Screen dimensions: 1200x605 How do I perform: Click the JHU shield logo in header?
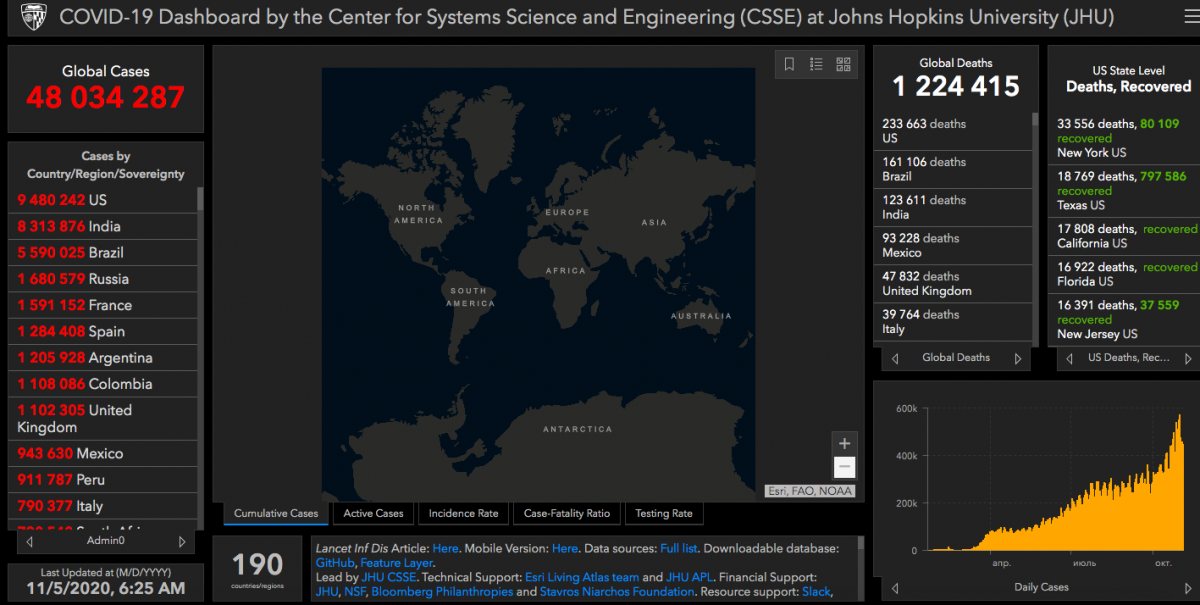[36, 17]
